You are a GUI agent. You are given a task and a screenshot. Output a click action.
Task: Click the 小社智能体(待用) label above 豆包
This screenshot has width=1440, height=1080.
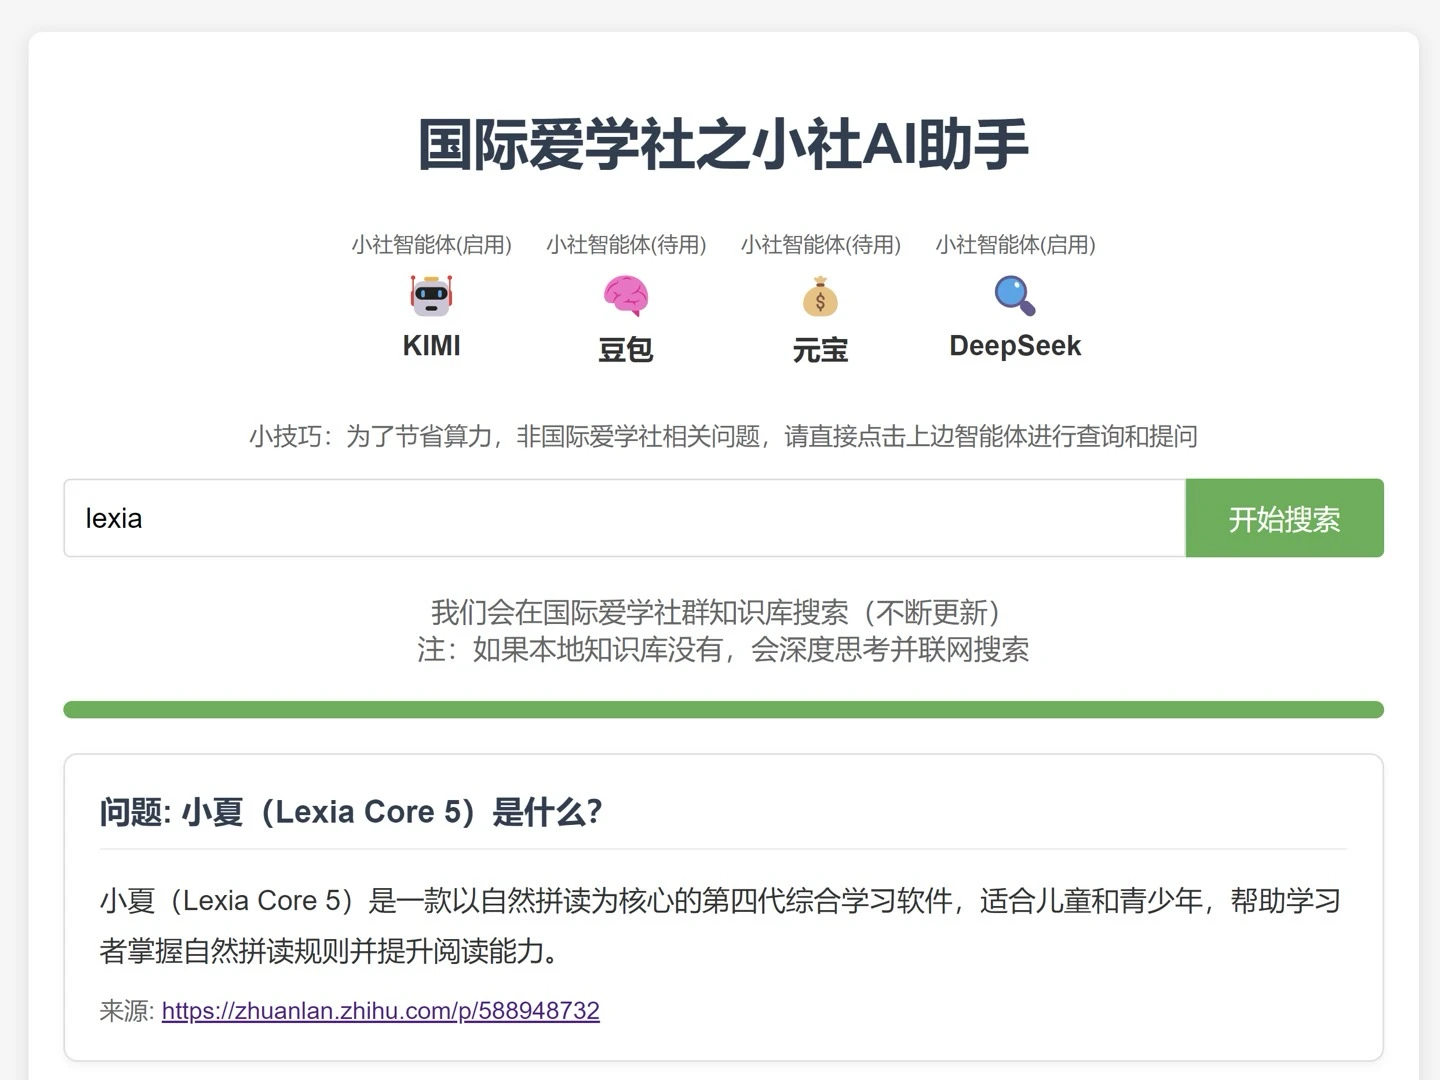pyautogui.click(x=626, y=245)
